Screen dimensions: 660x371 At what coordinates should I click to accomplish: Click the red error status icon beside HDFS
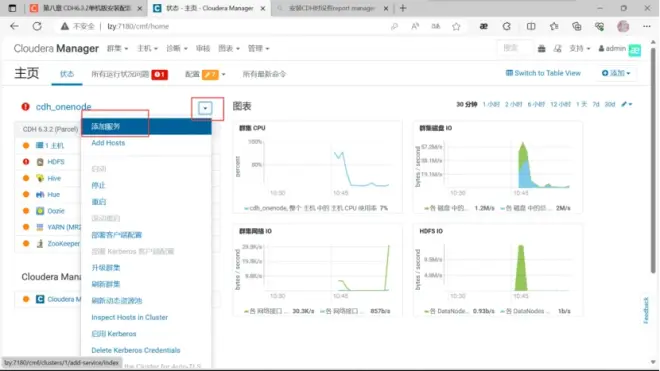pyautogui.click(x=26, y=162)
